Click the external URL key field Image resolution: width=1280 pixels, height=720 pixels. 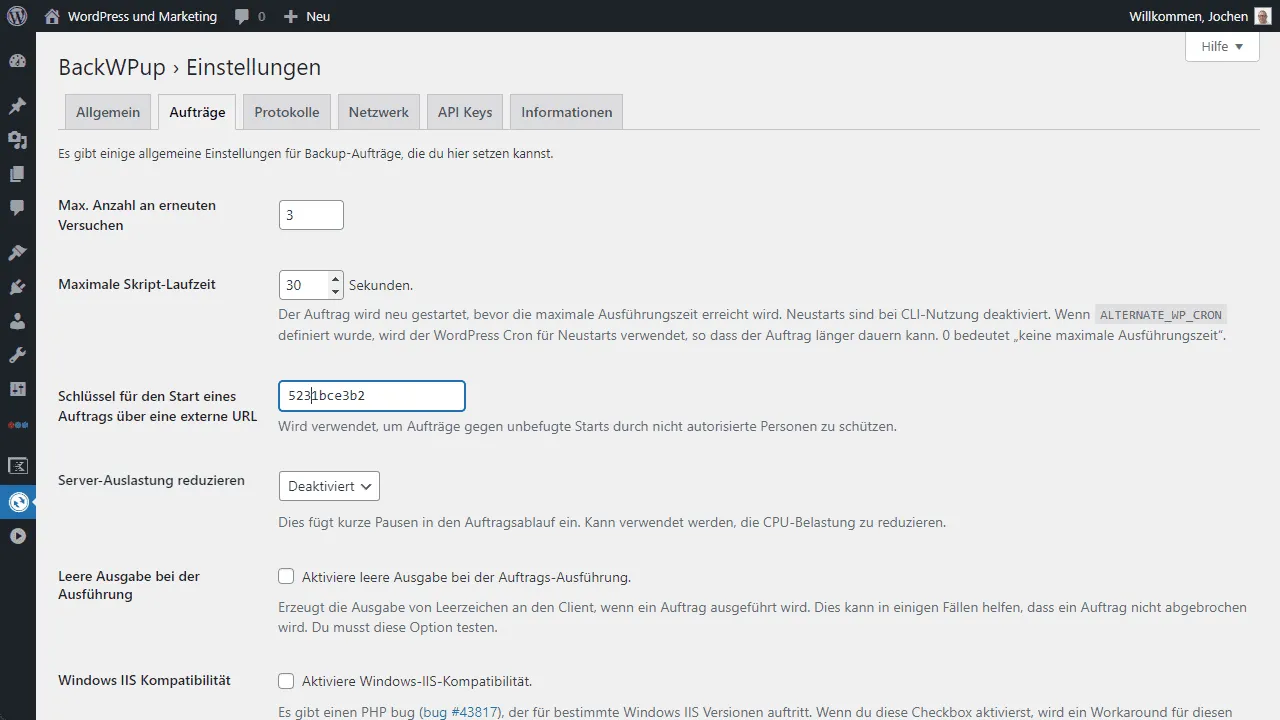372,395
